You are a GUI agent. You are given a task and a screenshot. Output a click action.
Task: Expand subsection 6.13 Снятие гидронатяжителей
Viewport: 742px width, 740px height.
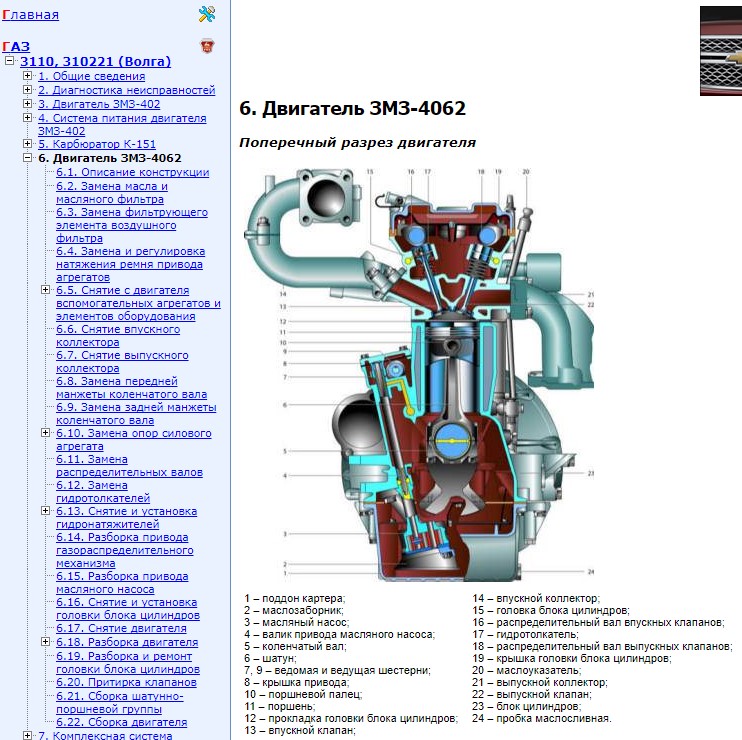[45, 511]
